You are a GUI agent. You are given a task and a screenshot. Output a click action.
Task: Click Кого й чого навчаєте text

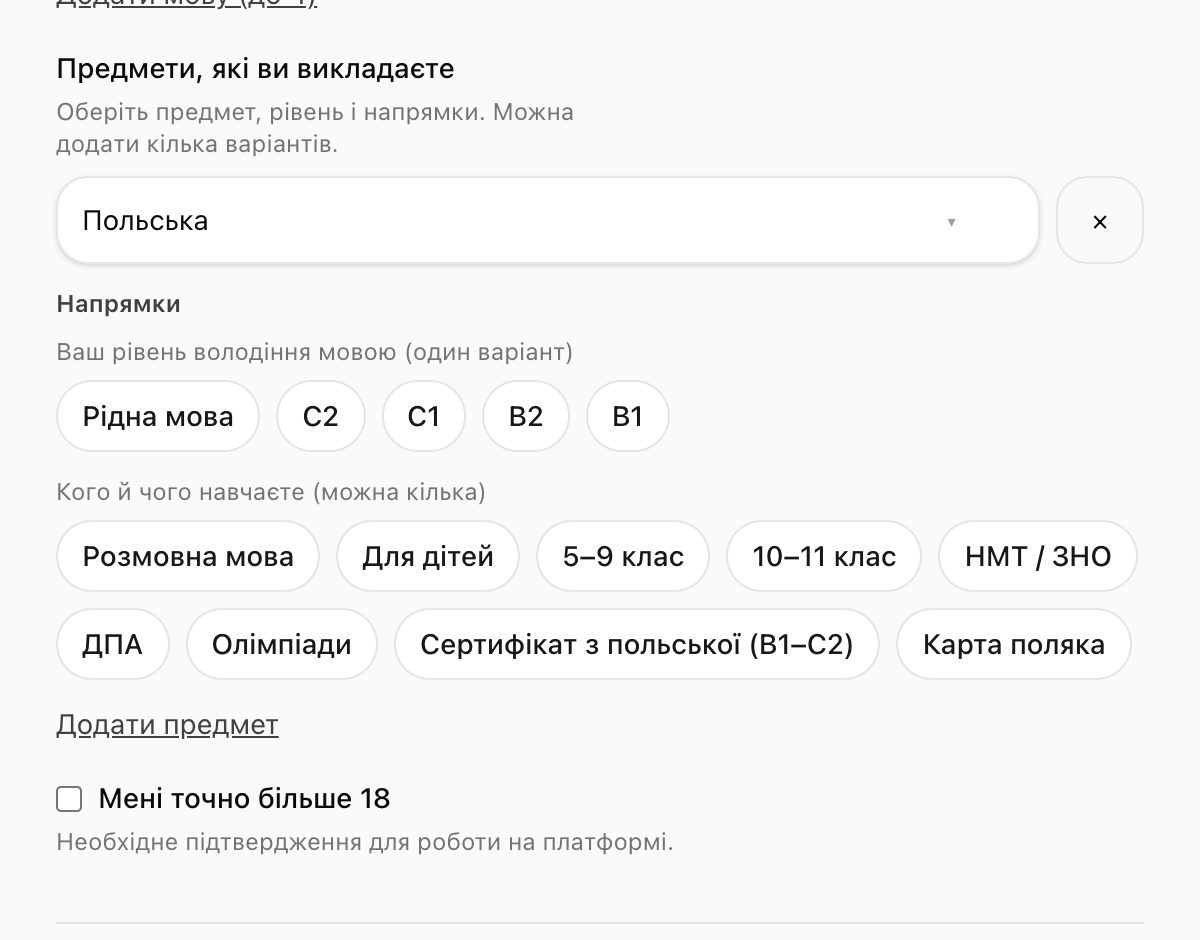click(183, 493)
